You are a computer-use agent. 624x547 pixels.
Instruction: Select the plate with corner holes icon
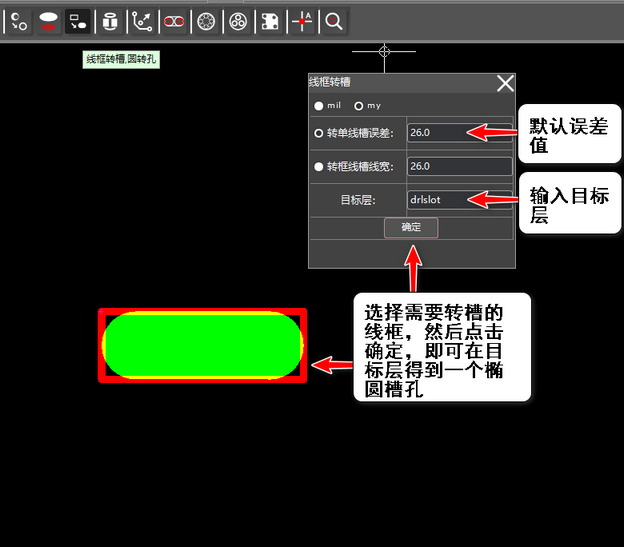click(269, 20)
